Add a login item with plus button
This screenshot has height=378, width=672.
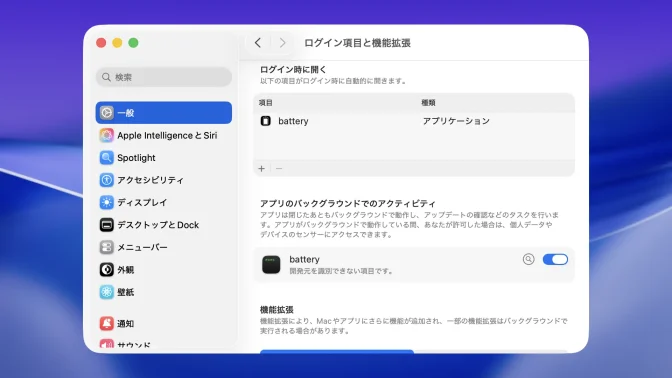tap(261, 168)
